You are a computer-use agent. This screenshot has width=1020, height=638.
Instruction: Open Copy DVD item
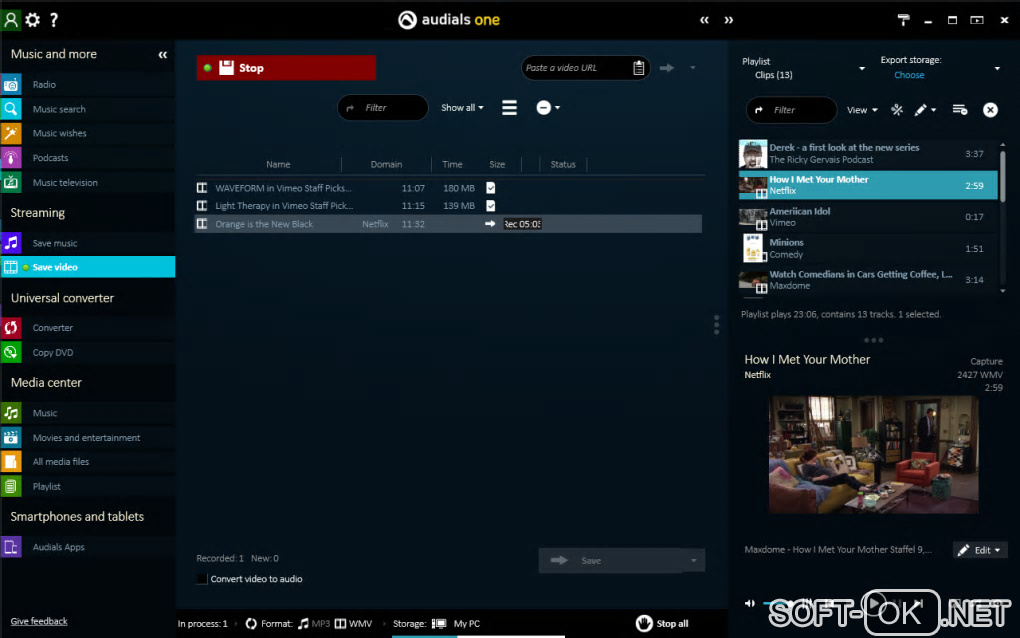click(53, 352)
